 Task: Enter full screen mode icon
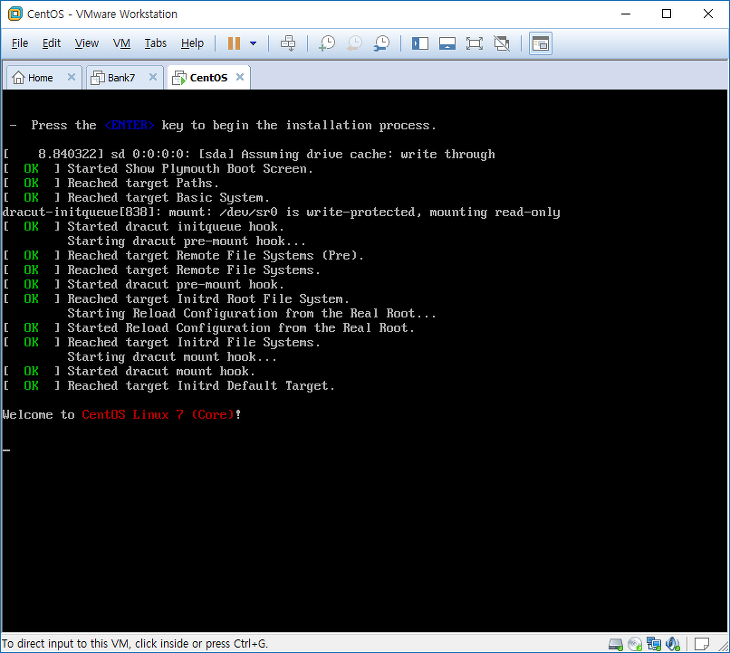[x=474, y=44]
